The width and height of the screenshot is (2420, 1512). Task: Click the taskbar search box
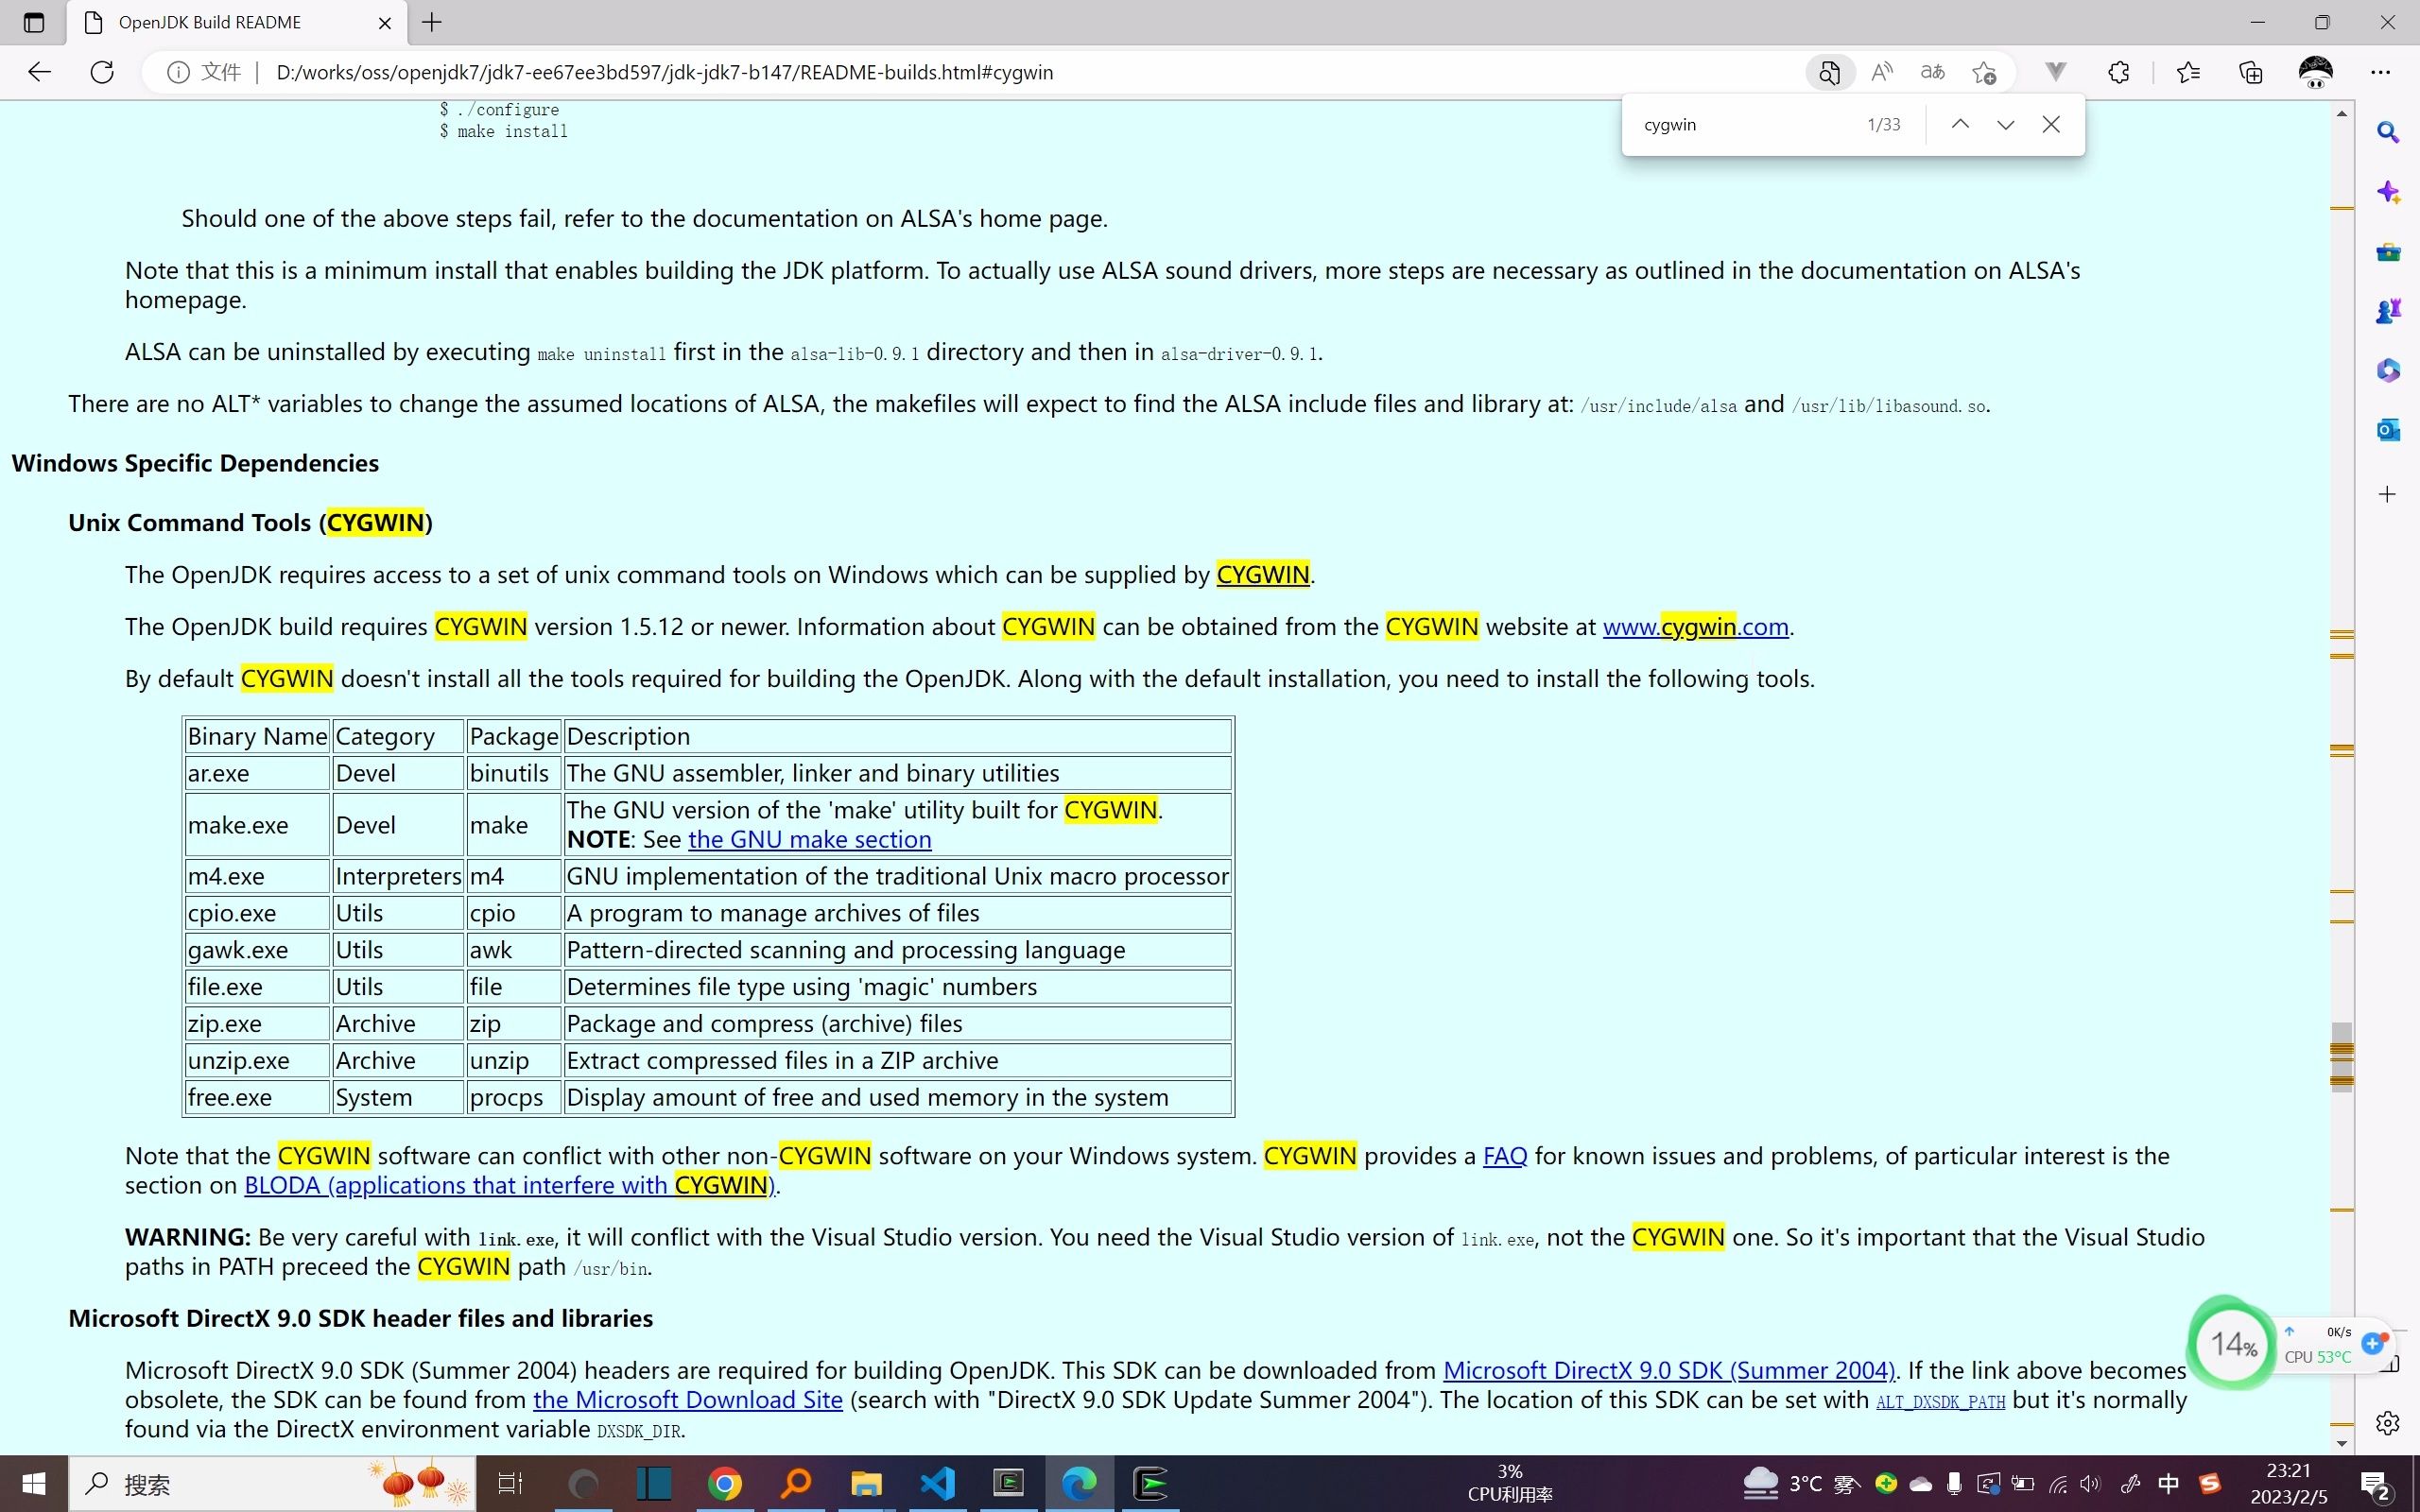tap(272, 1484)
